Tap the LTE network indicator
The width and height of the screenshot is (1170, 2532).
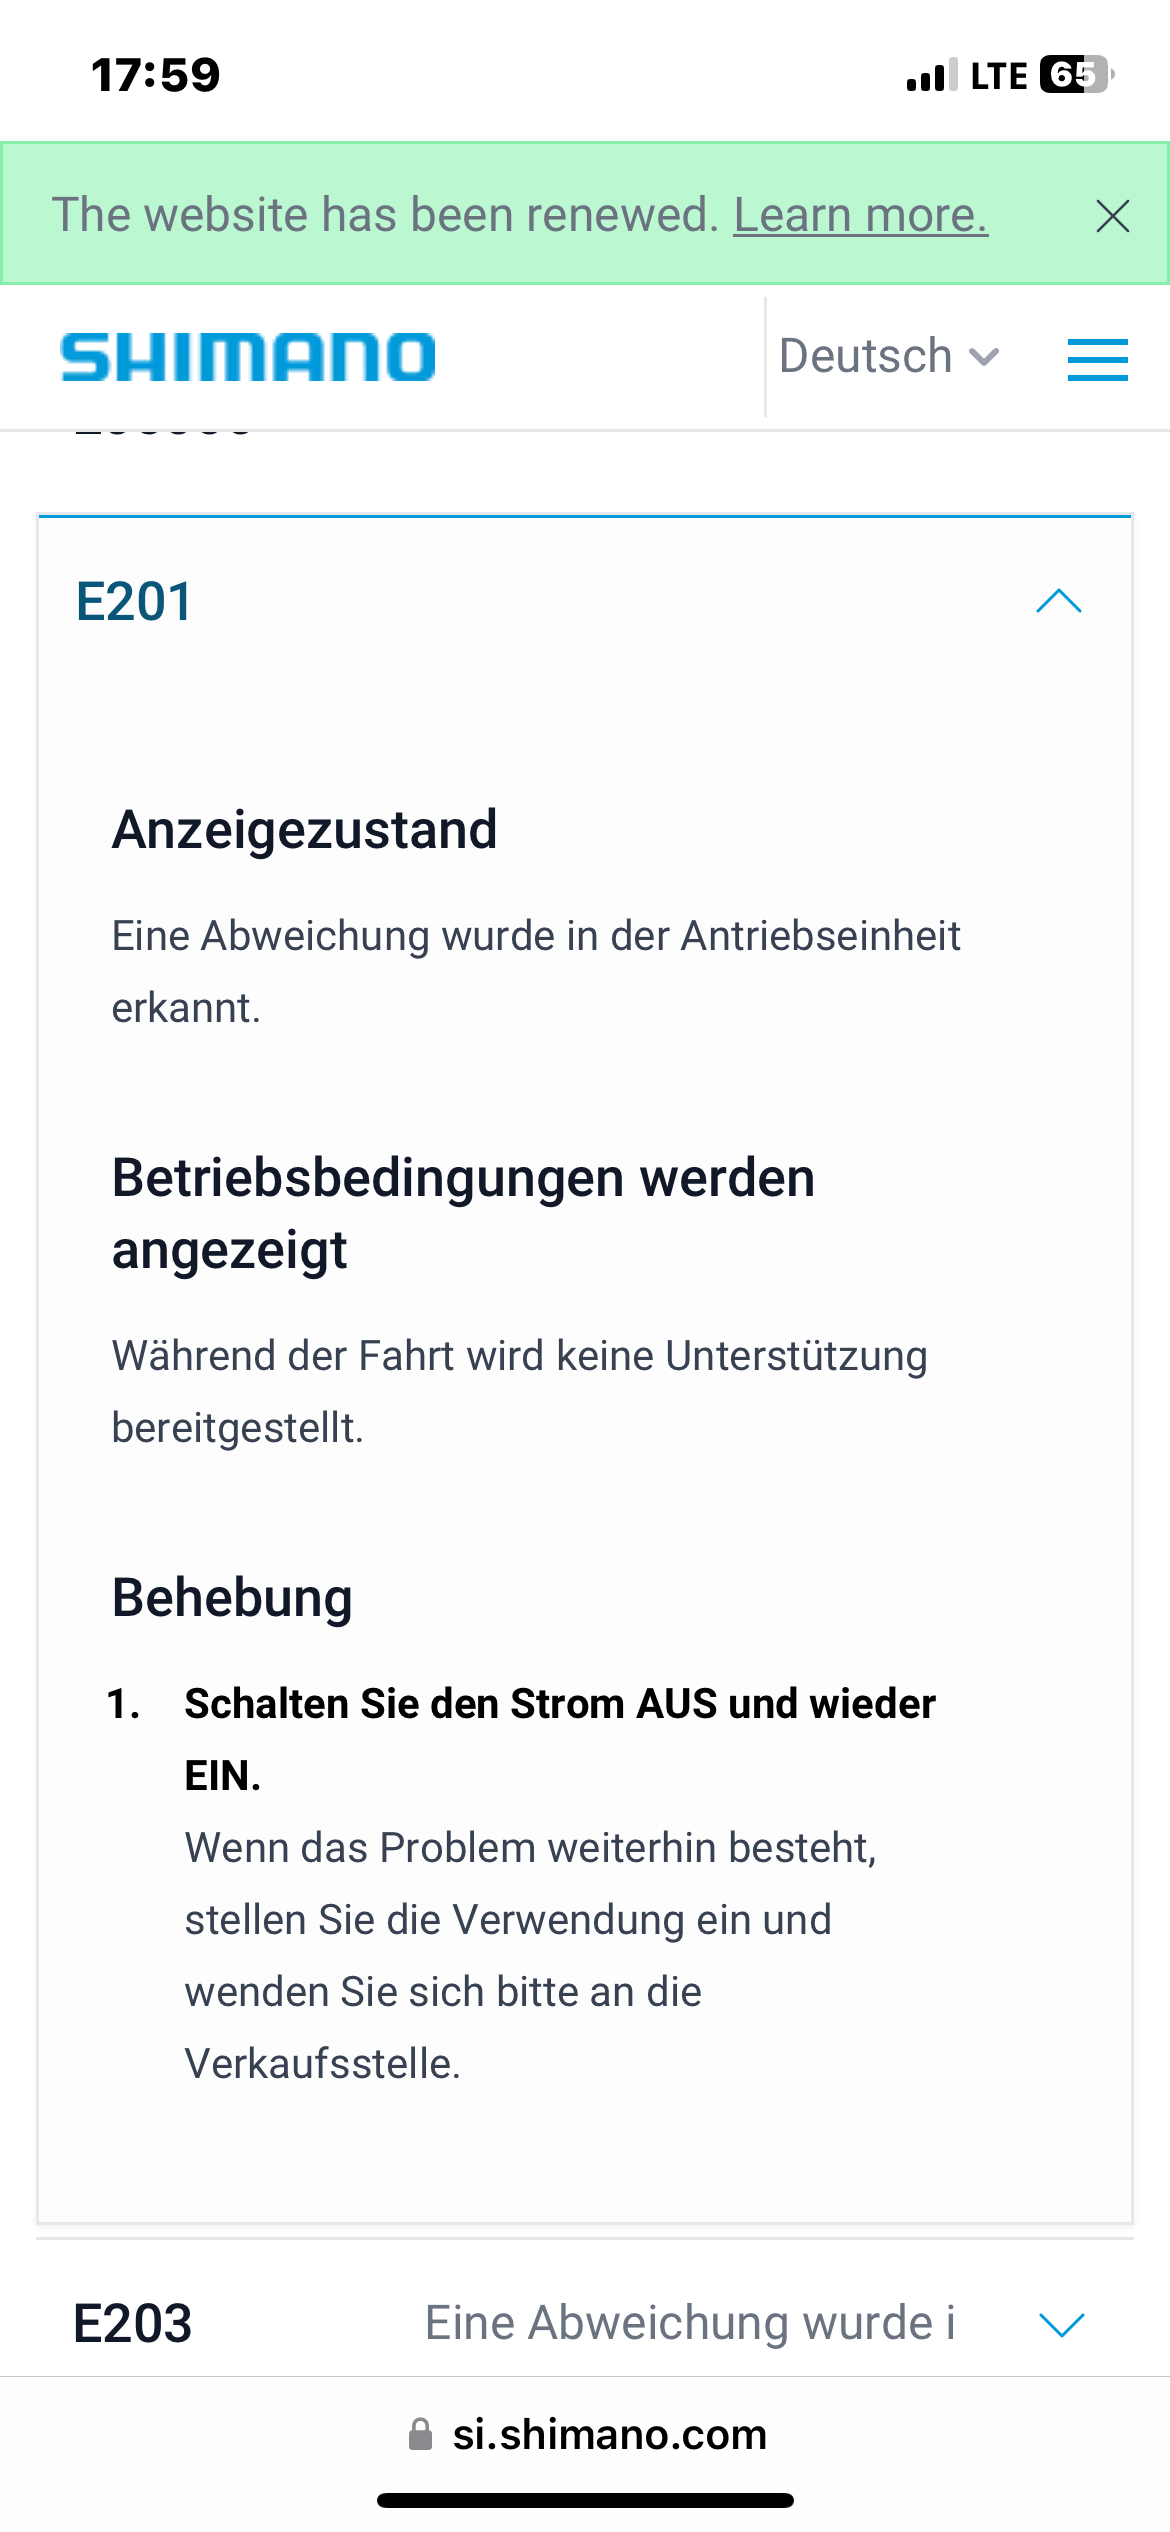point(998,76)
